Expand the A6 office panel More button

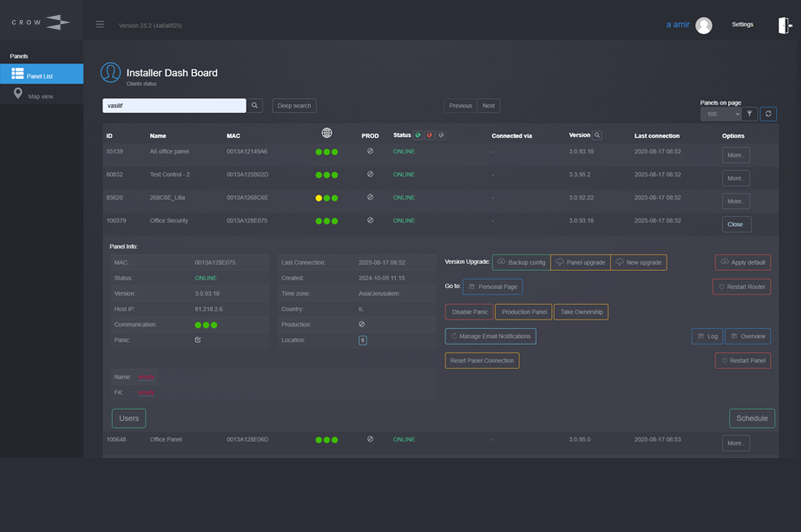click(735, 155)
